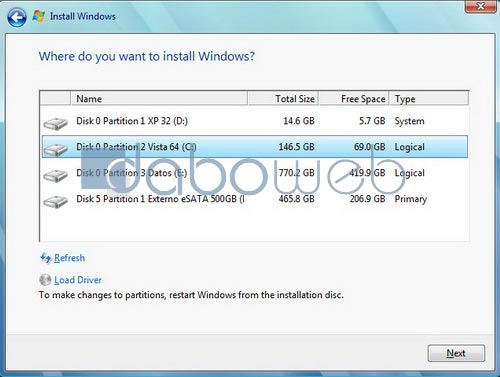Click the 419.9 GB free space cell
Screen dimensions: 500x377
[367, 173]
